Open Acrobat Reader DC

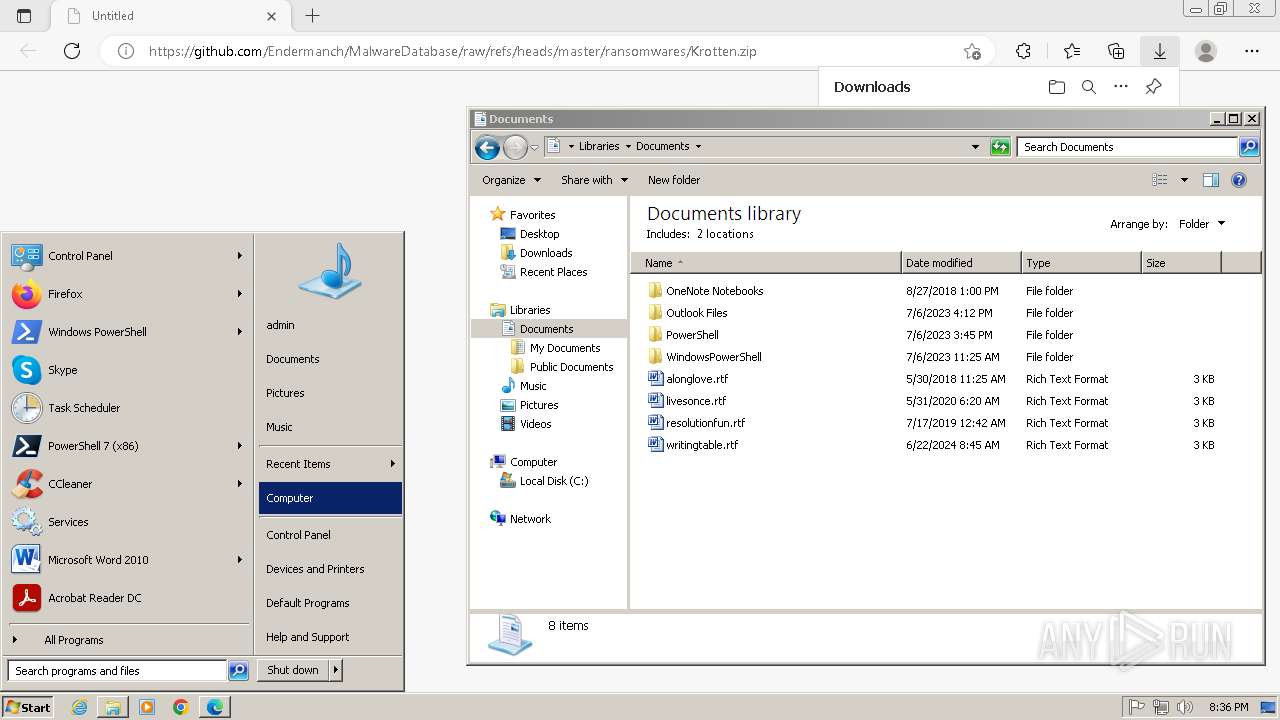[126, 598]
